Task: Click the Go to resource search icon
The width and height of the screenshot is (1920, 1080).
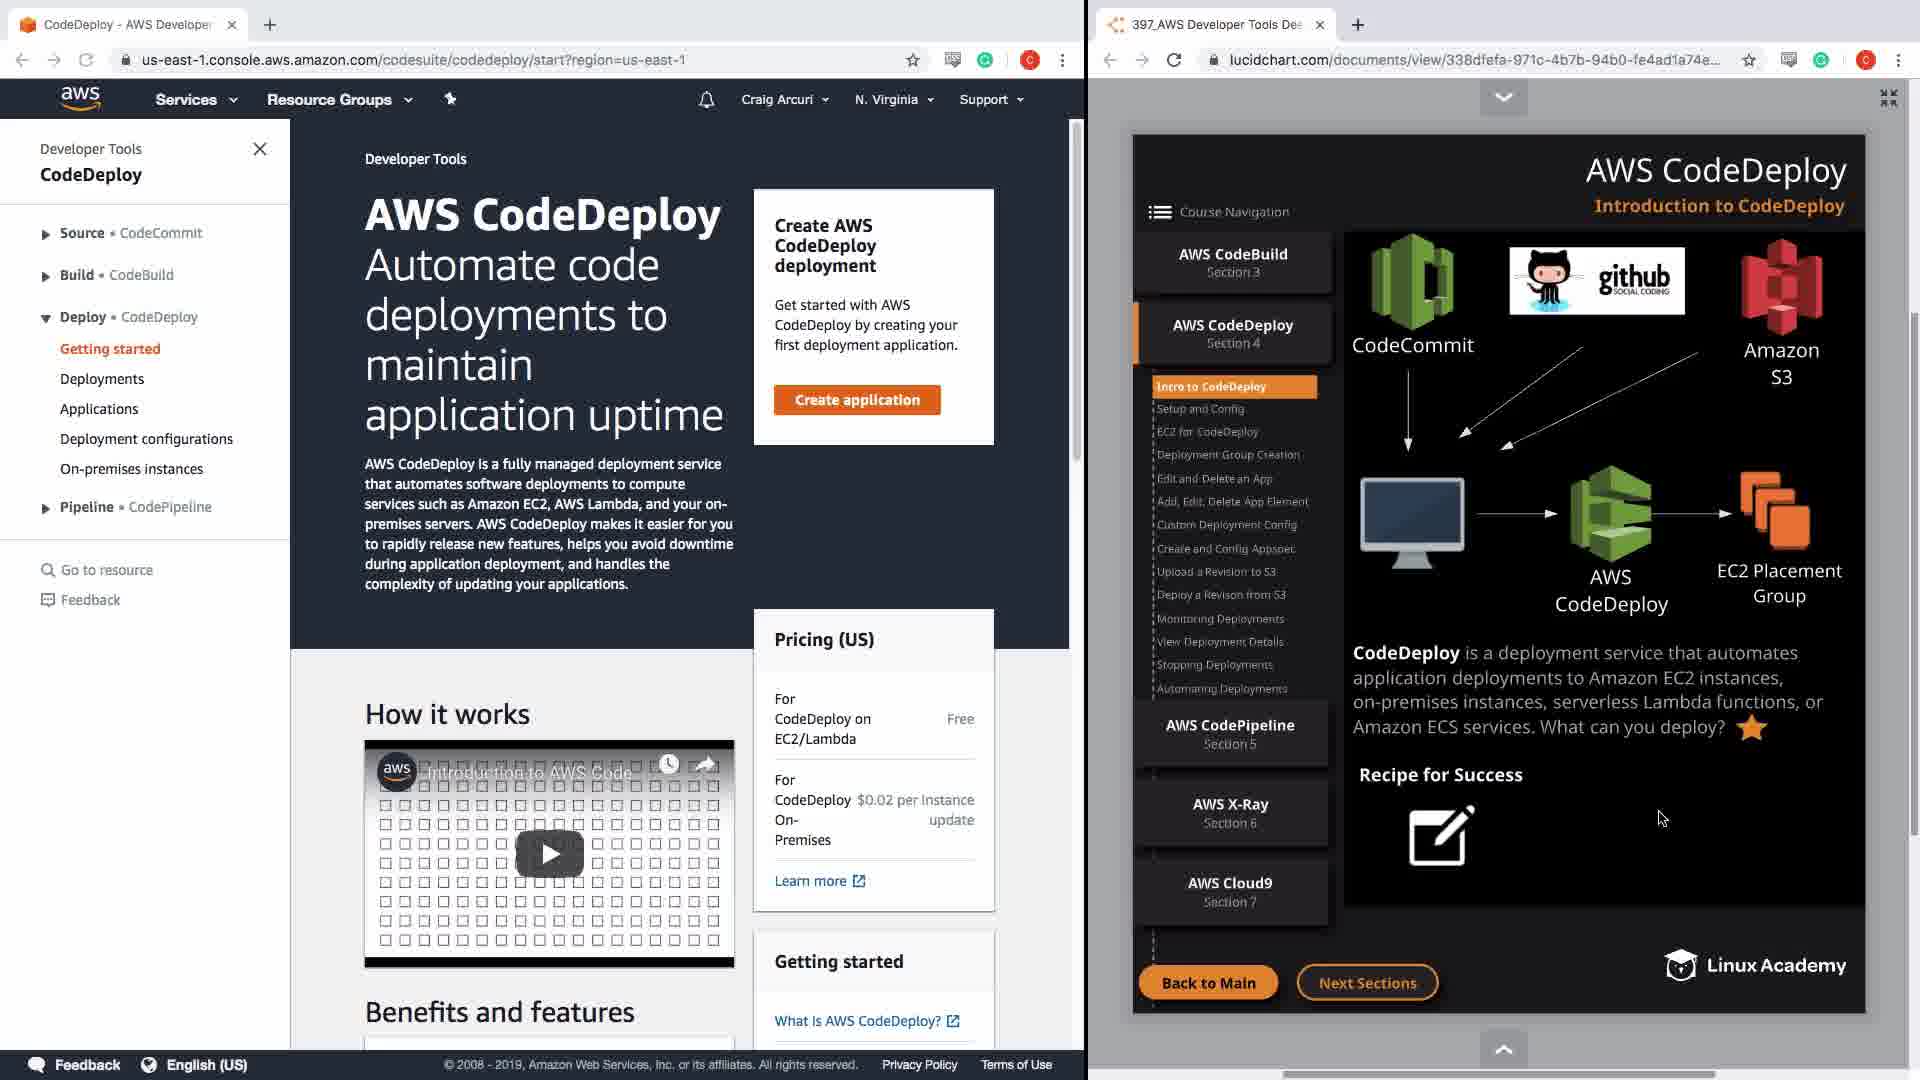Action: (x=47, y=570)
